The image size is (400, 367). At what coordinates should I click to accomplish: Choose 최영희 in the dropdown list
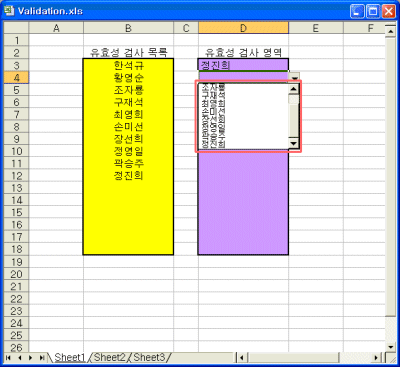pyautogui.click(x=213, y=104)
